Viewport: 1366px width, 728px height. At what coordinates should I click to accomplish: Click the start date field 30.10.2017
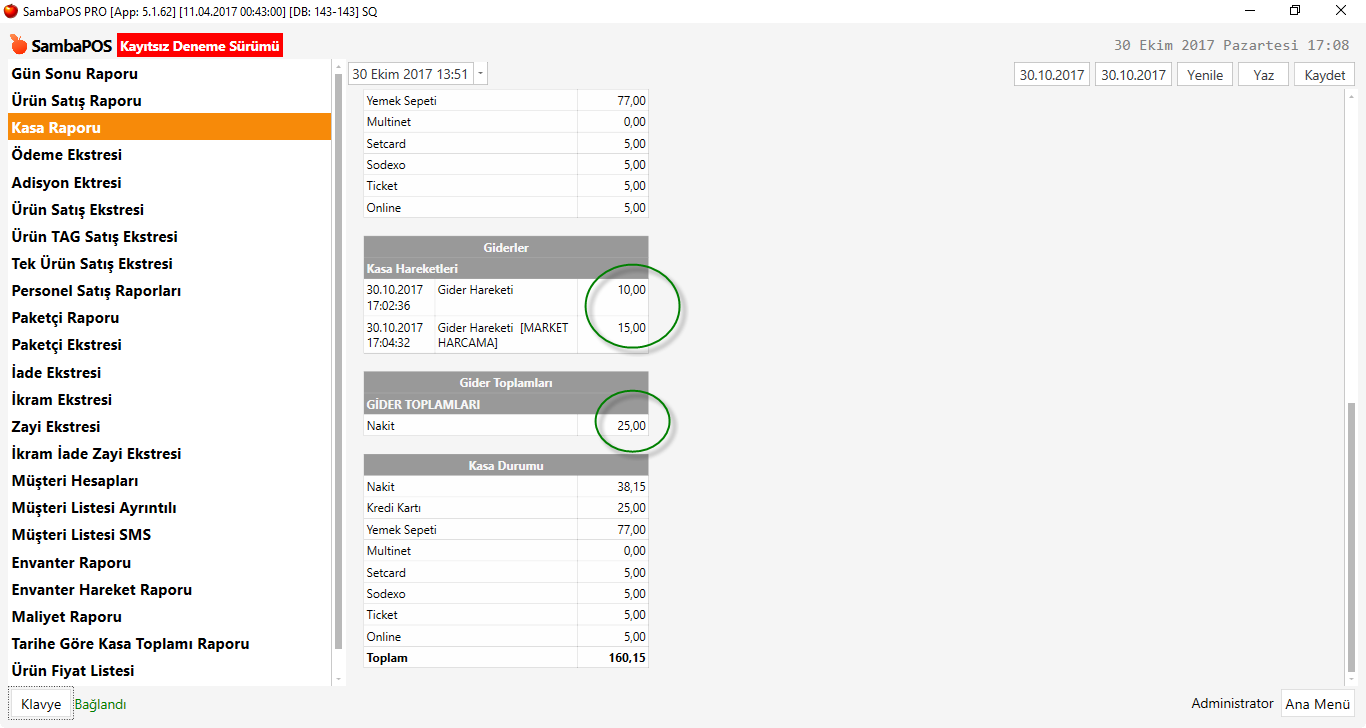1052,75
